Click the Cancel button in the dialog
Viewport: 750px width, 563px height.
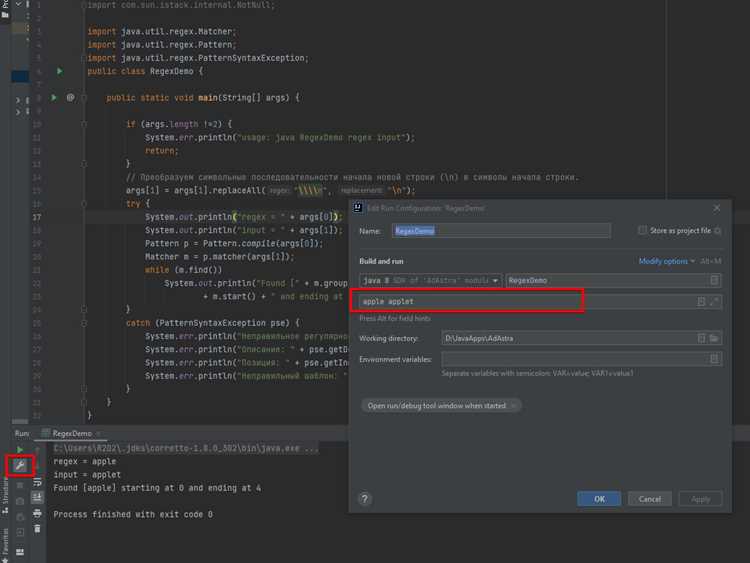point(650,499)
